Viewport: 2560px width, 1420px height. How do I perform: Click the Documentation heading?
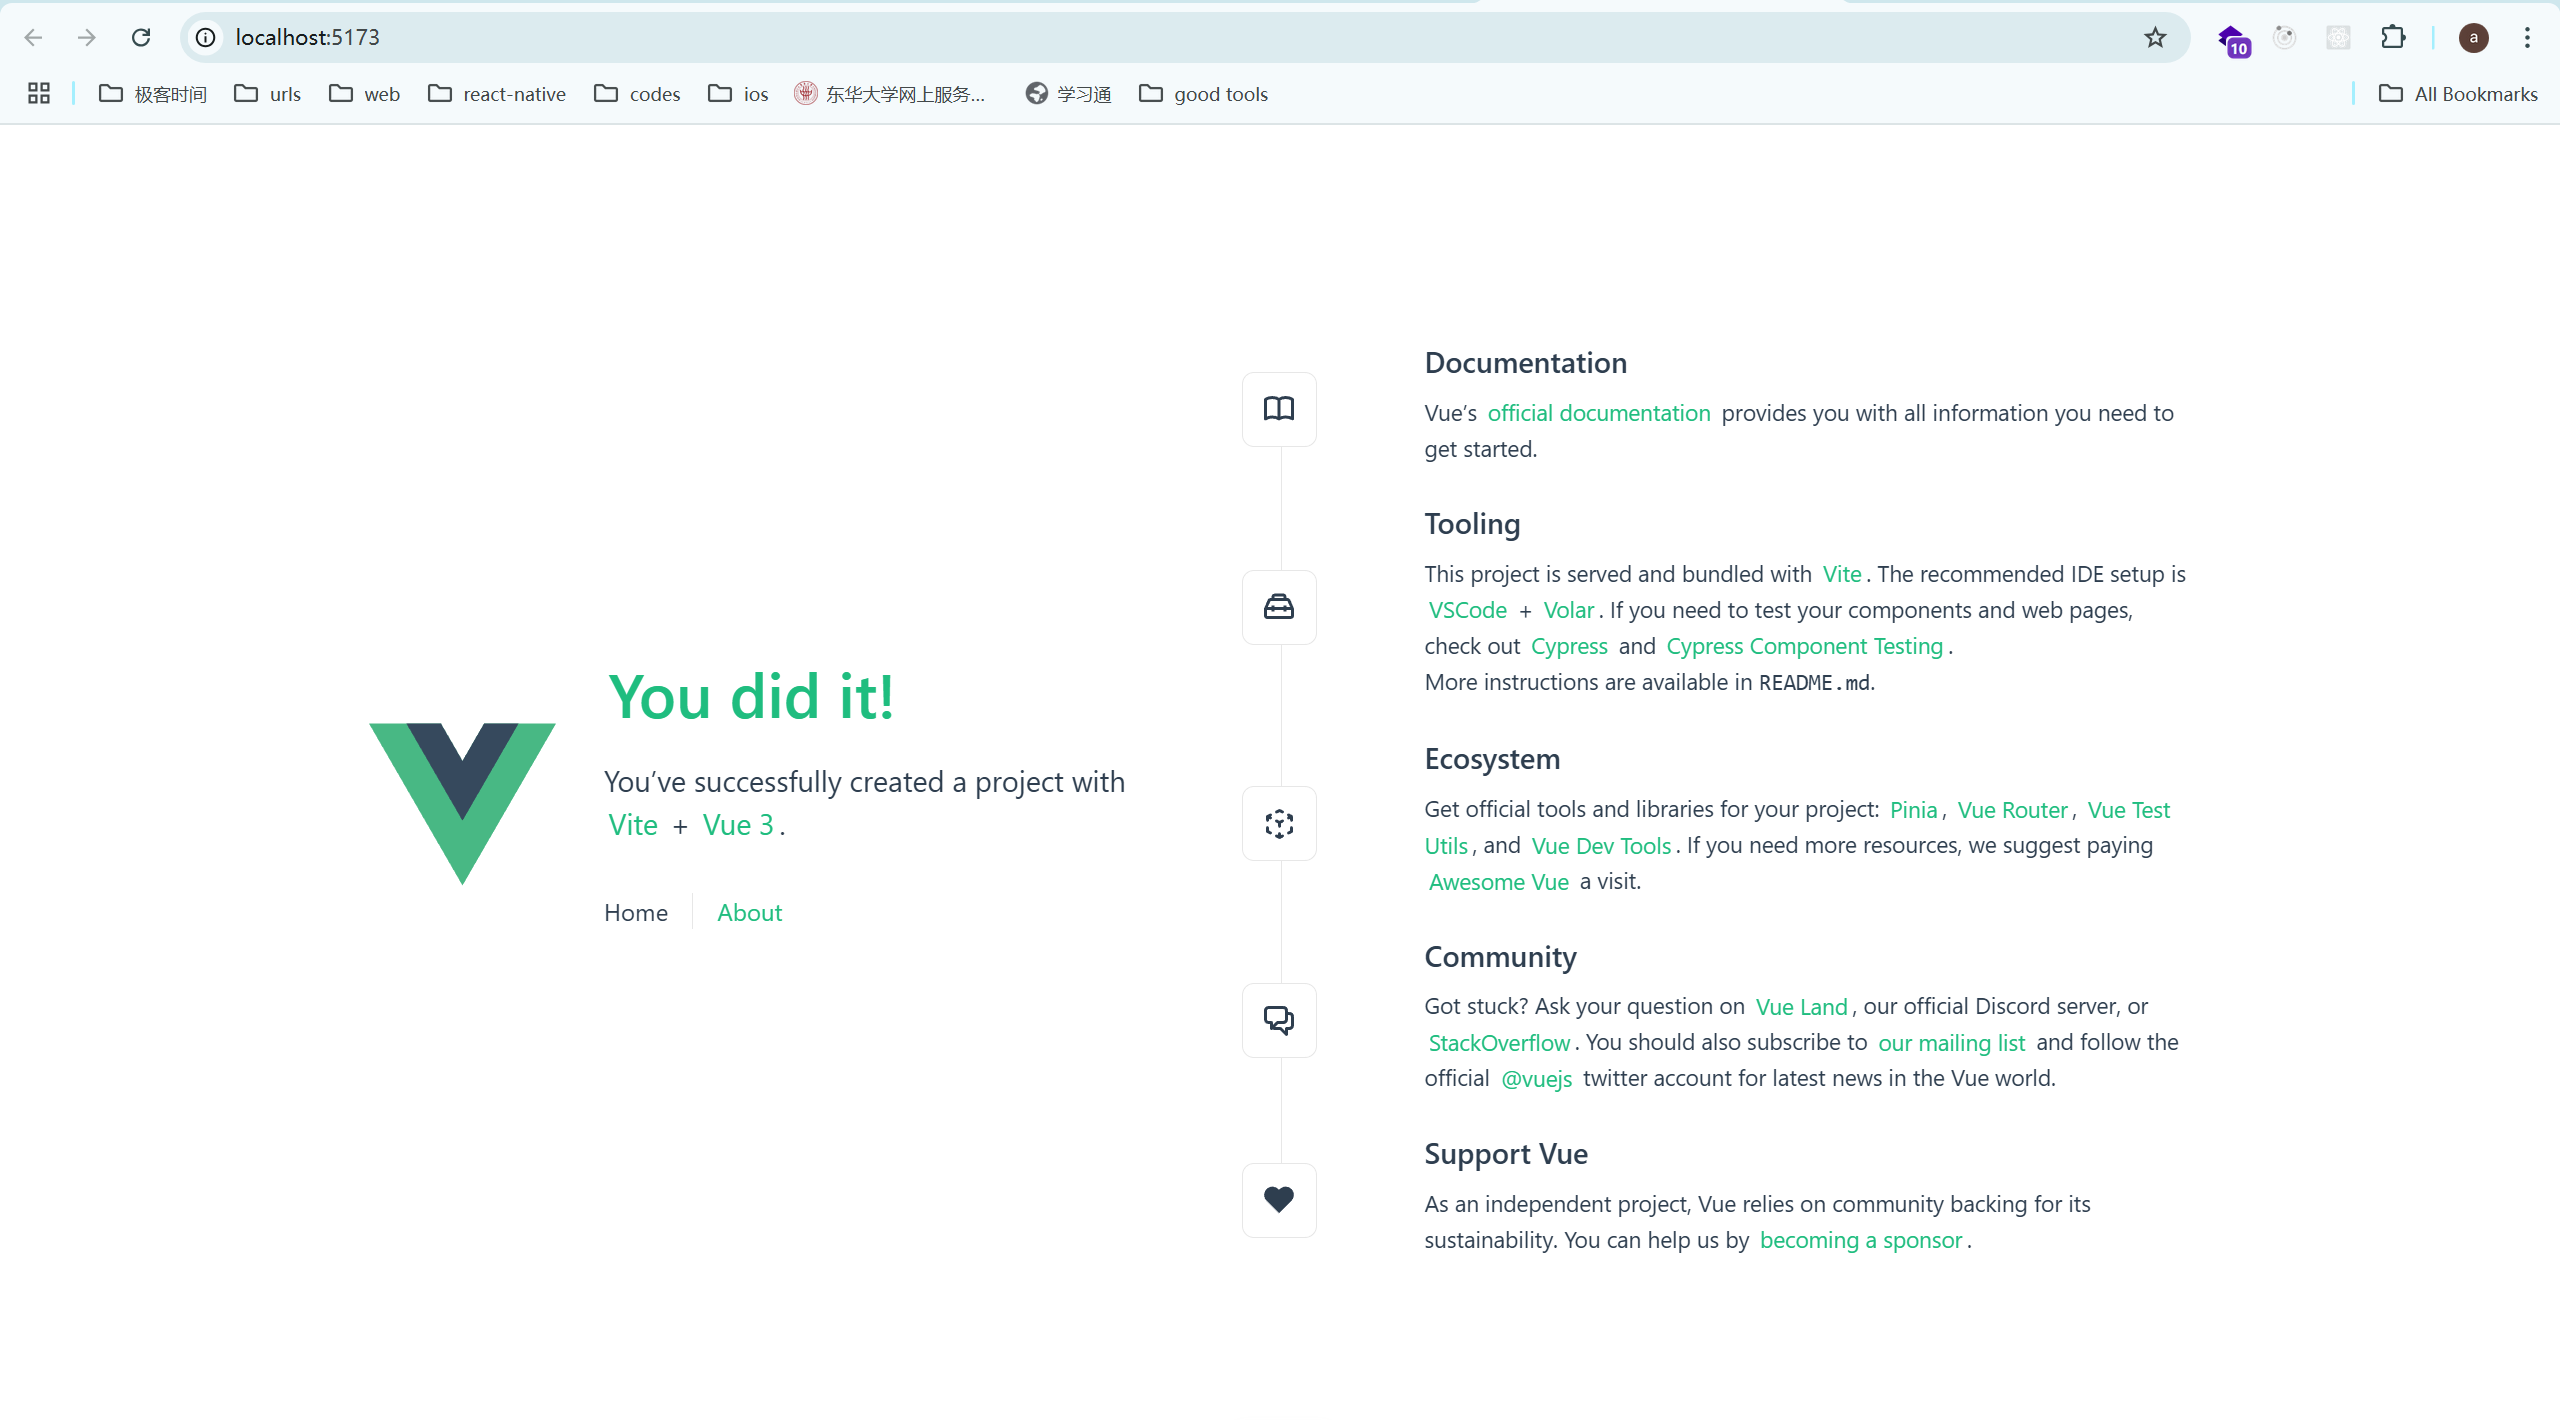(1526, 363)
